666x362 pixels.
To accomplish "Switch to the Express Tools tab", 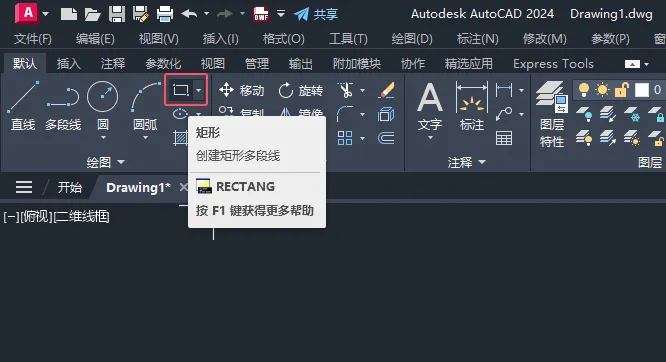I will pyautogui.click(x=553, y=64).
